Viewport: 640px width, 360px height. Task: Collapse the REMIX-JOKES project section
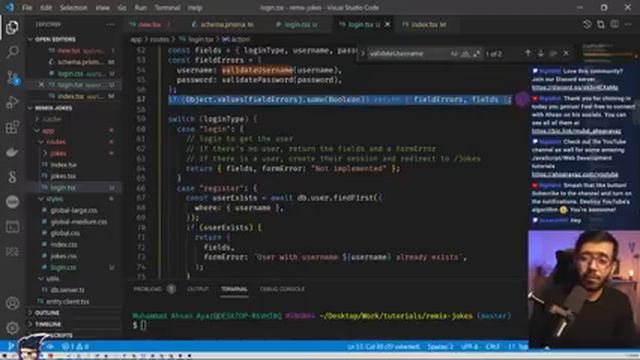click(x=31, y=108)
